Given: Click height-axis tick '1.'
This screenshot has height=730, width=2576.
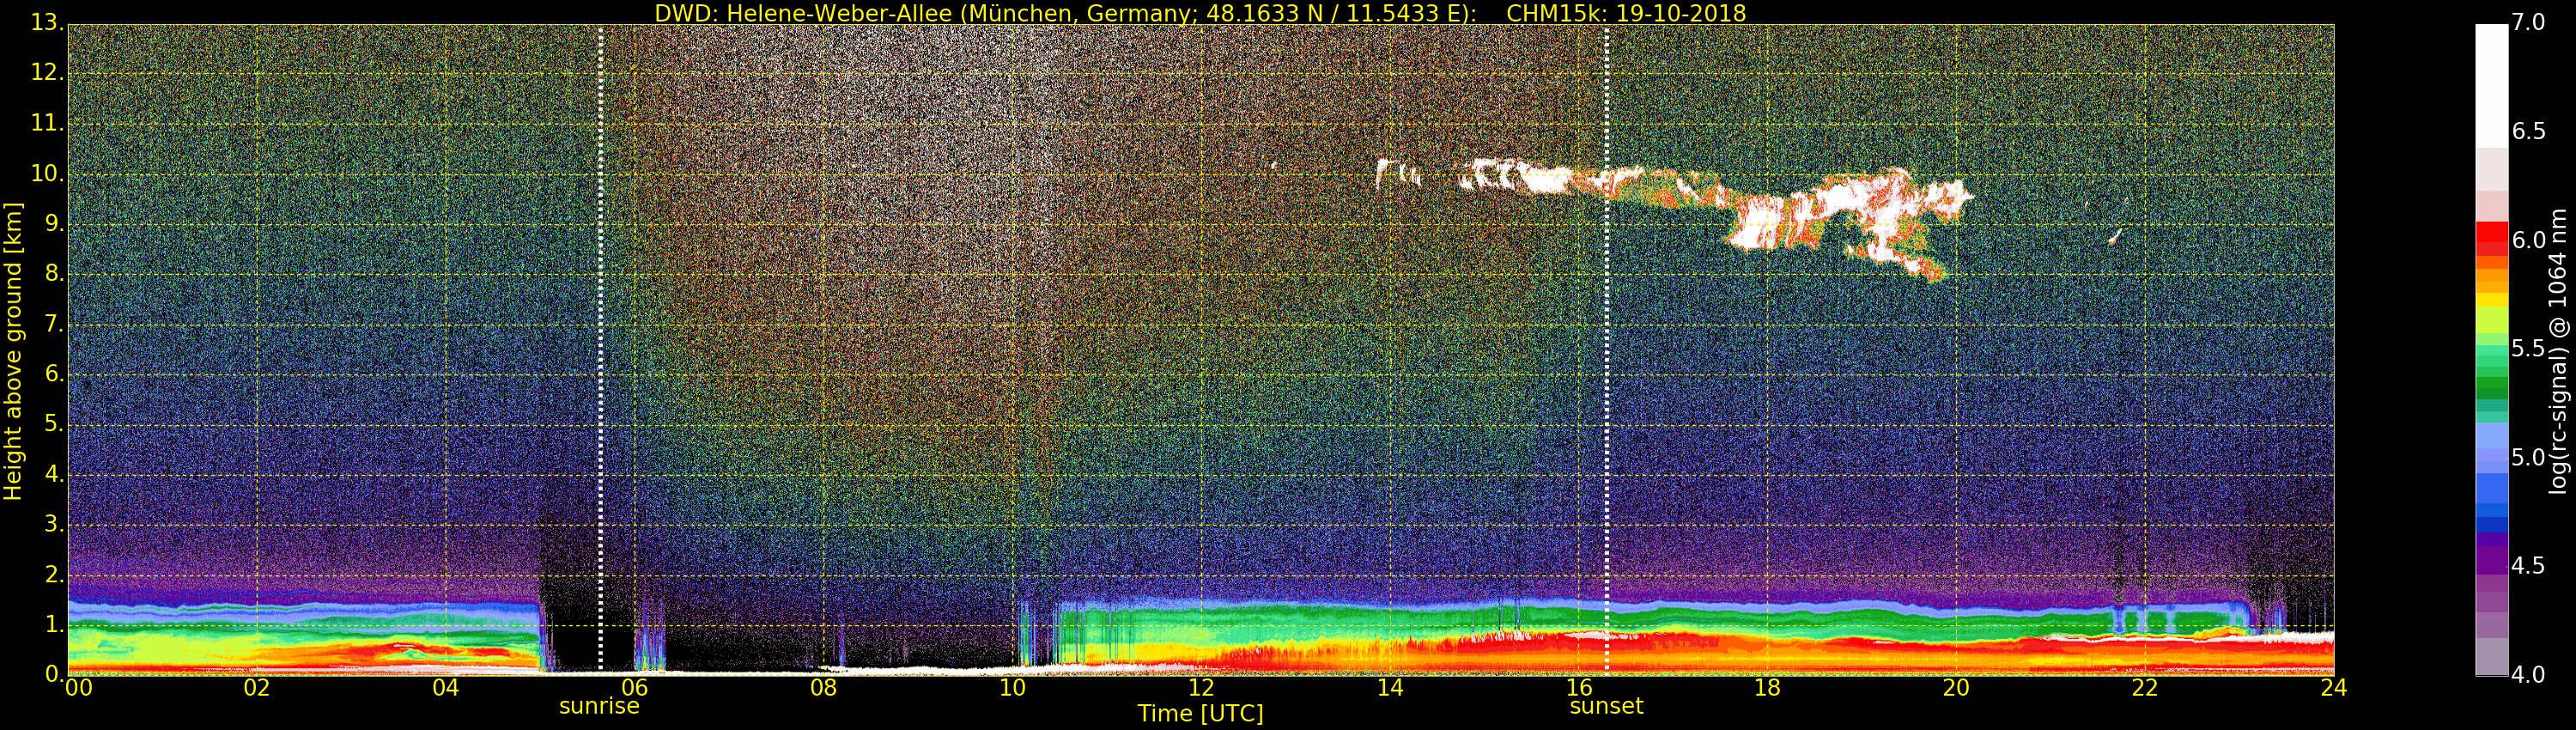Looking at the screenshot, I should 54,625.
